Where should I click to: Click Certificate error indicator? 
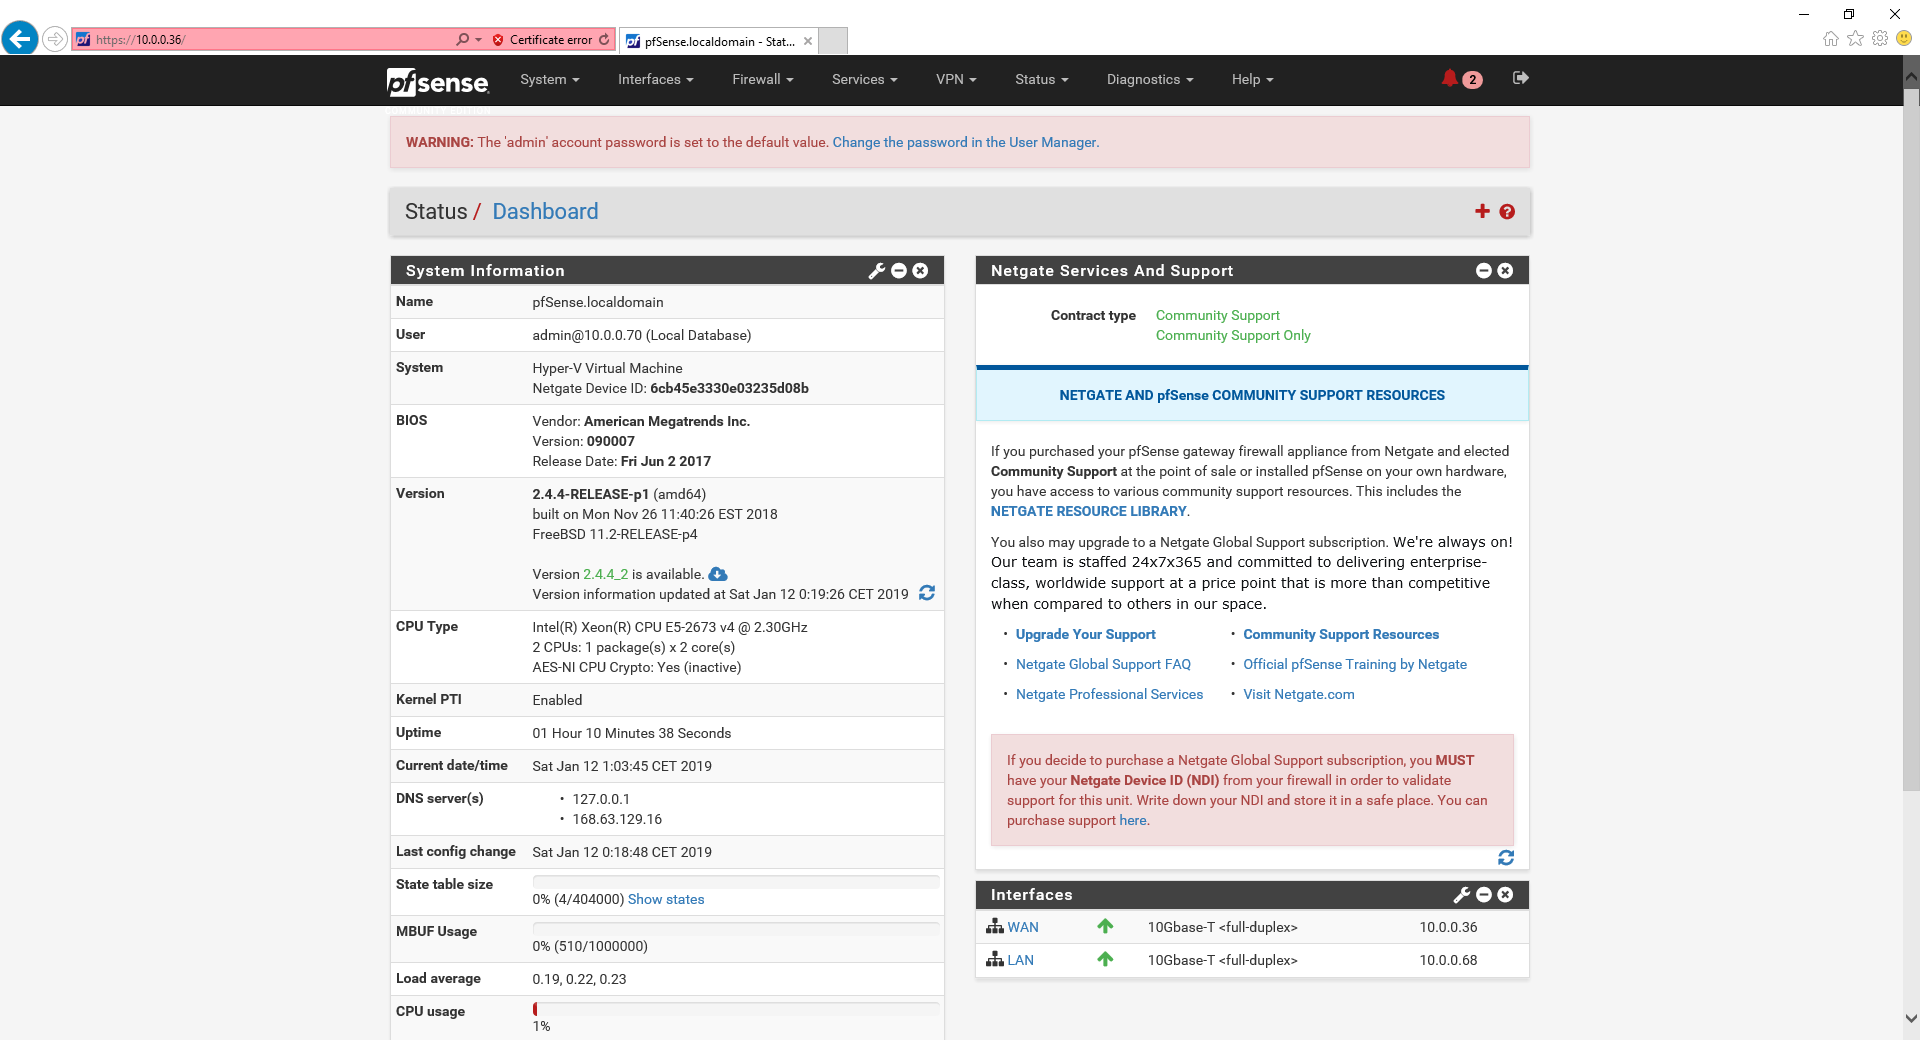point(542,40)
